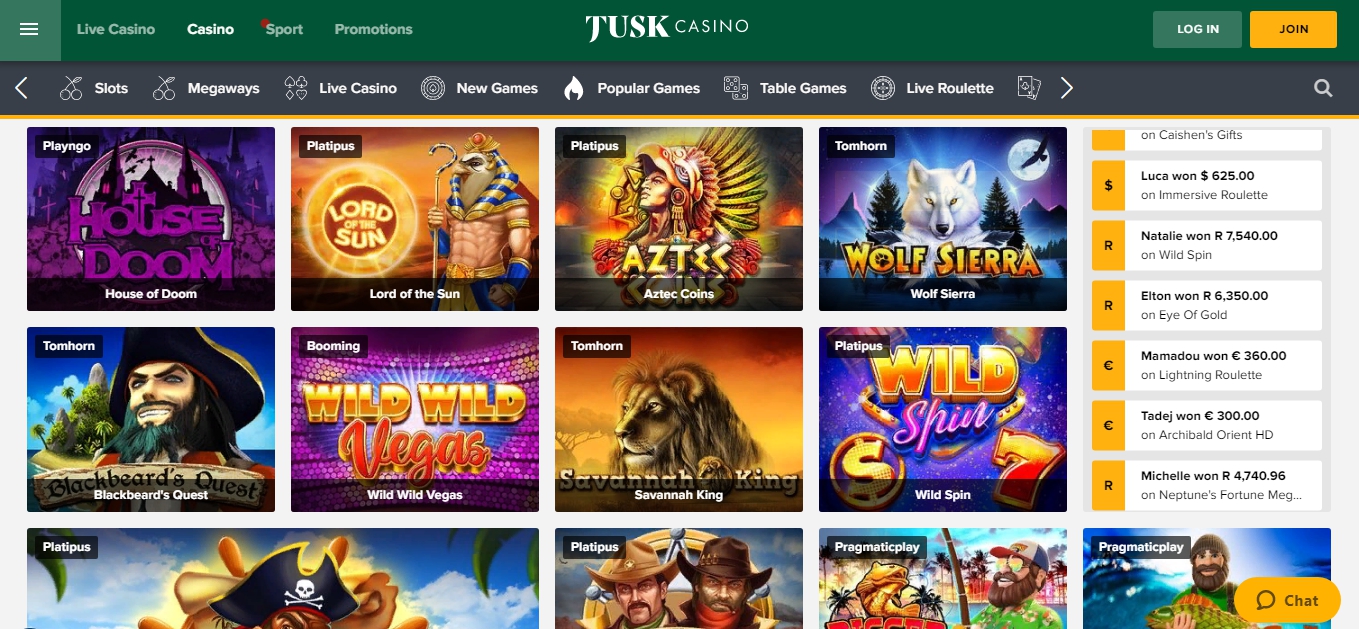Image resolution: width=1359 pixels, height=629 pixels.
Task: Move category bar back with left chevron
Action: (21, 88)
